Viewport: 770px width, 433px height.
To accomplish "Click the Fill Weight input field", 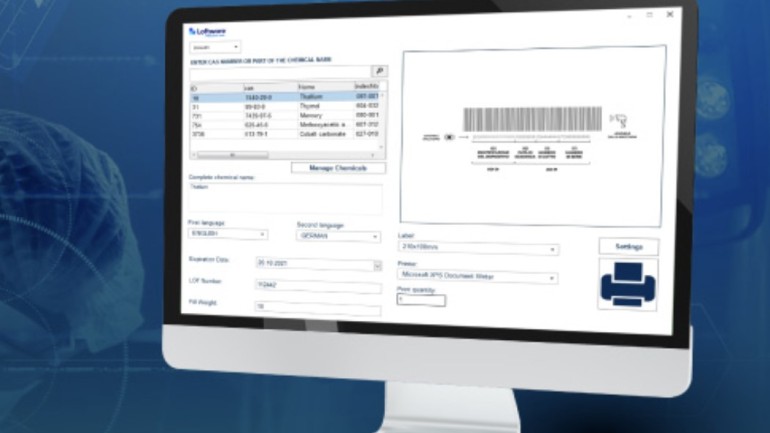I will click(318, 307).
